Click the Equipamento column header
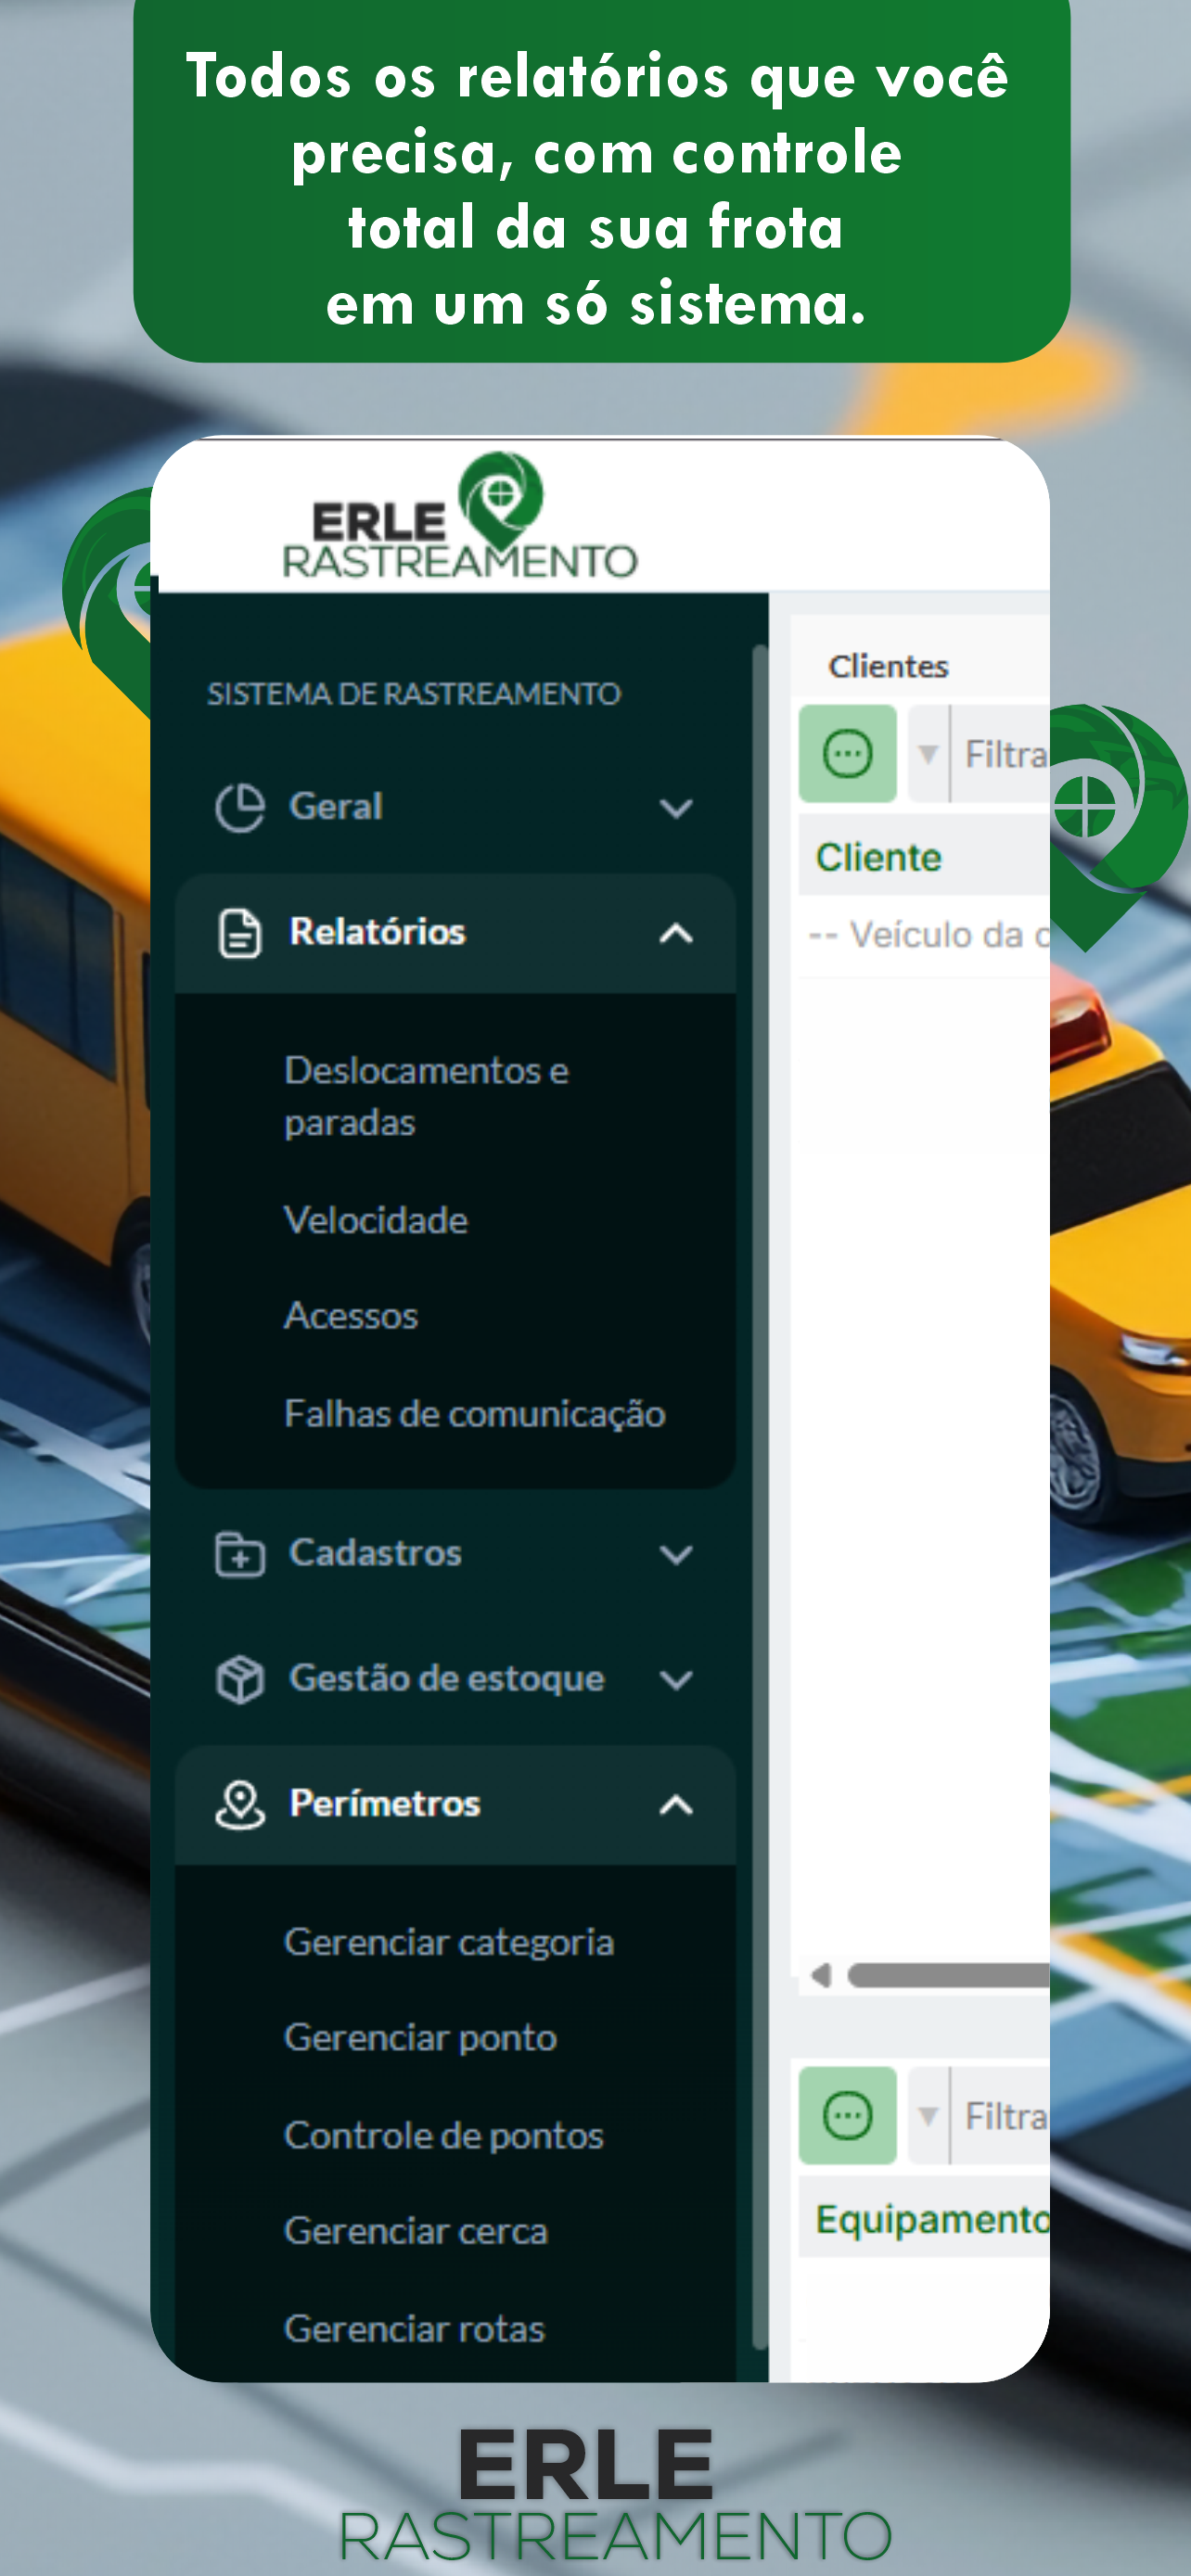1191x2576 pixels. point(924,2219)
